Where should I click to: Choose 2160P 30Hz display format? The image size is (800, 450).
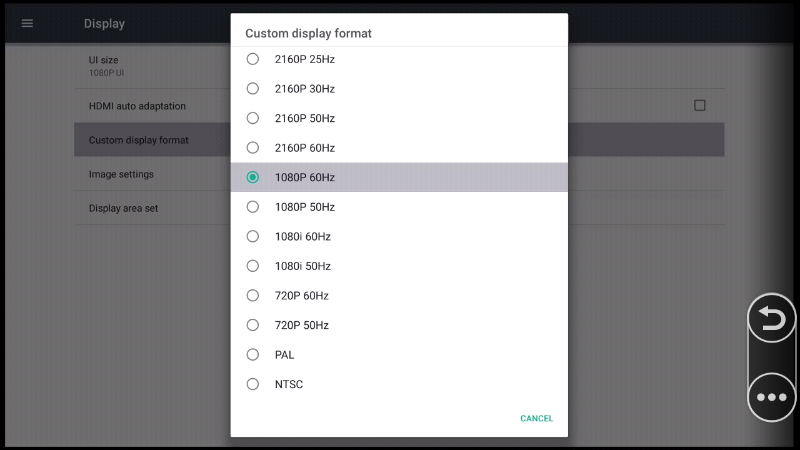(x=253, y=89)
